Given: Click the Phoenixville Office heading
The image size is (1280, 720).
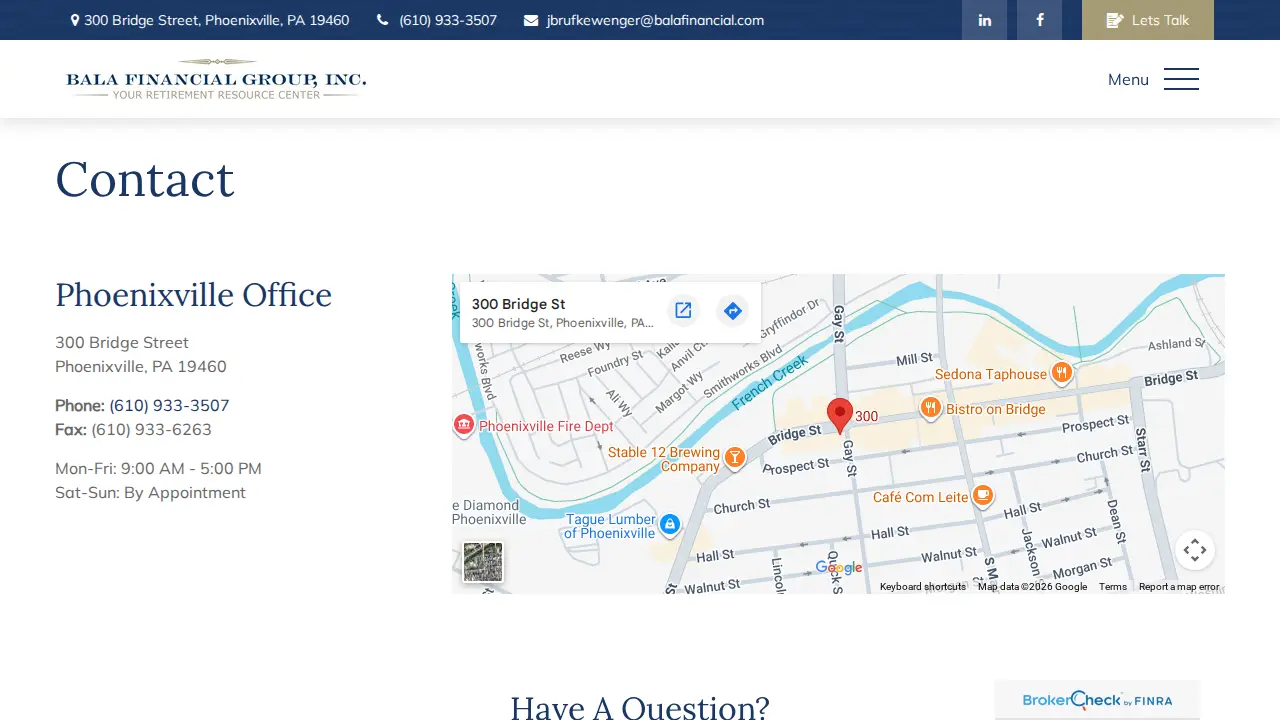Looking at the screenshot, I should 194,295.
